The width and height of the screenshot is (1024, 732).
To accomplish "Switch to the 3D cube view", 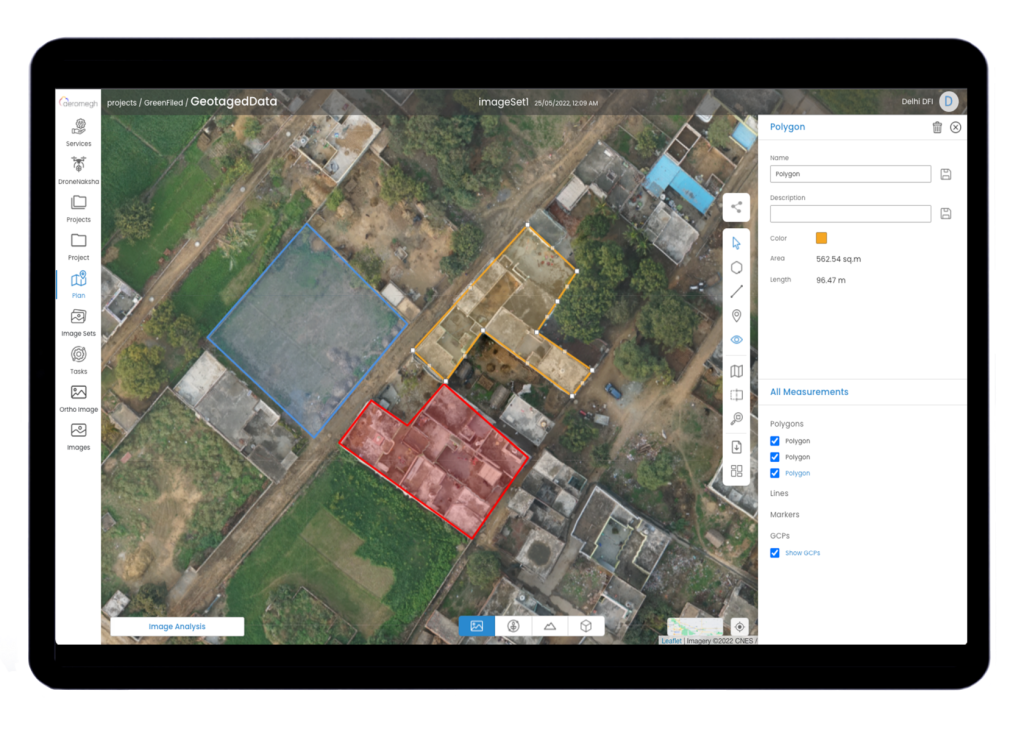I will pos(586,626).
